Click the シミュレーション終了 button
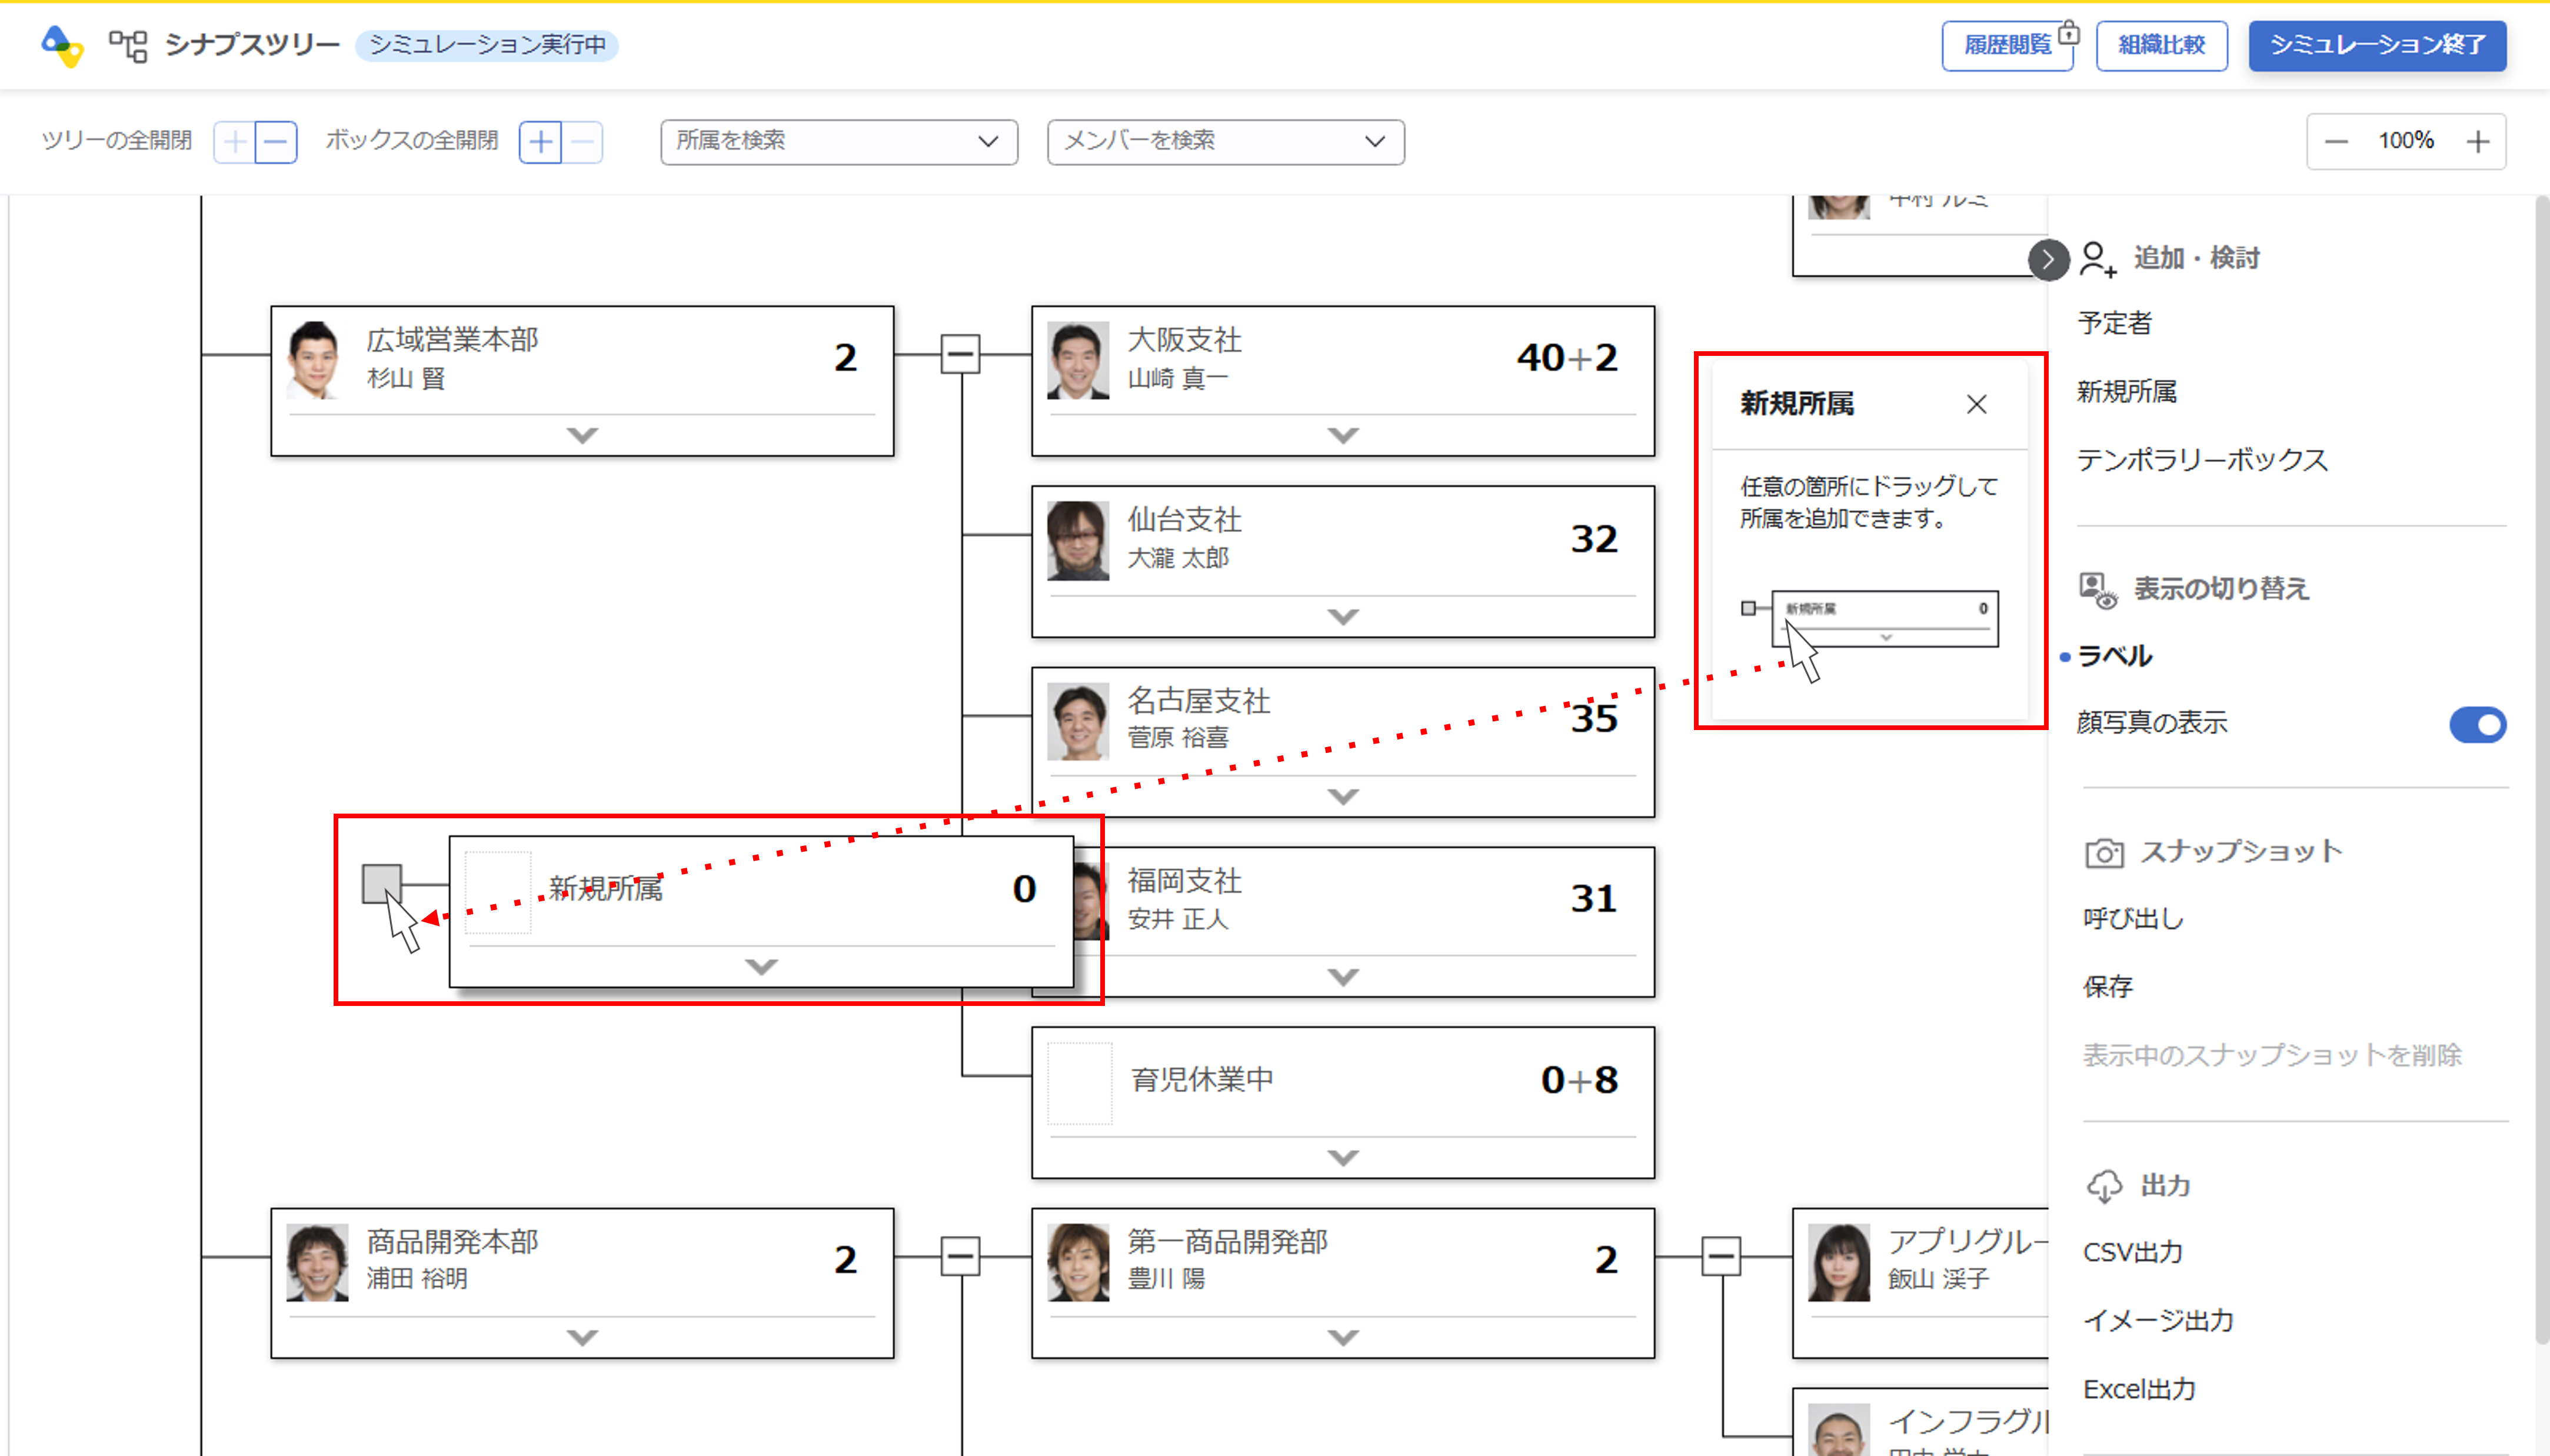The width and height of the screenshot is (2550, 1456). point(2376,45)
